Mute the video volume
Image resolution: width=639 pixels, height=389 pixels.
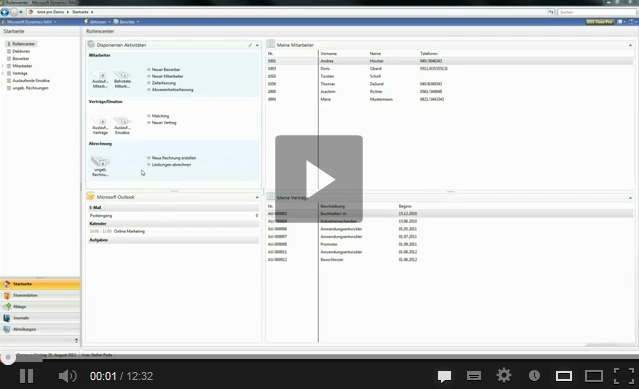click(x=67, y=376)
